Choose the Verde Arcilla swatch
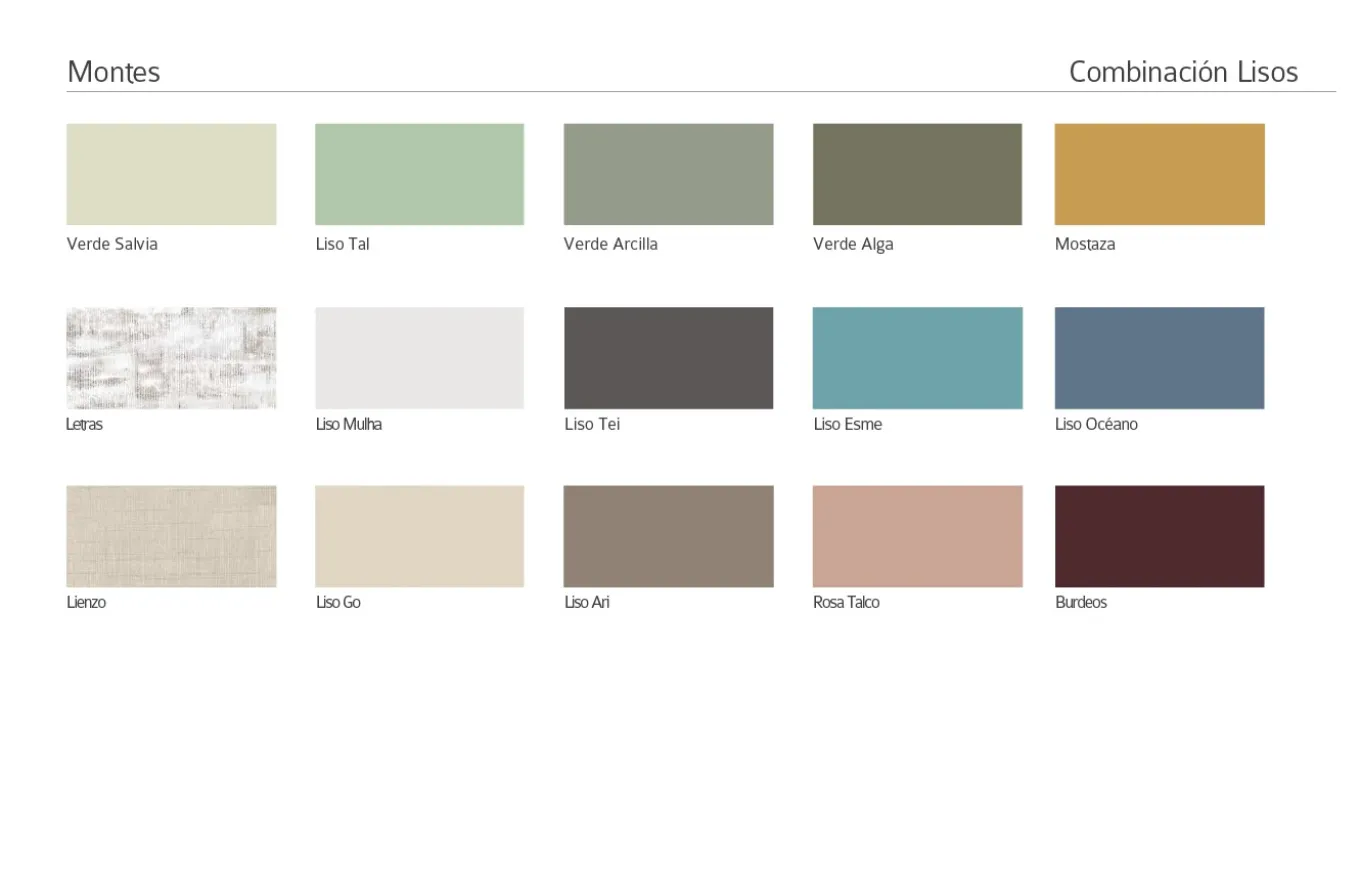 point(668,174)
